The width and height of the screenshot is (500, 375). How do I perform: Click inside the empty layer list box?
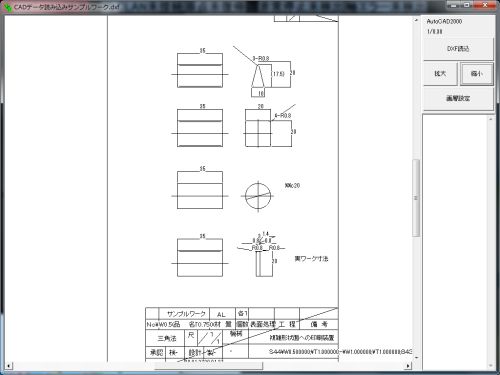[455, 242]
